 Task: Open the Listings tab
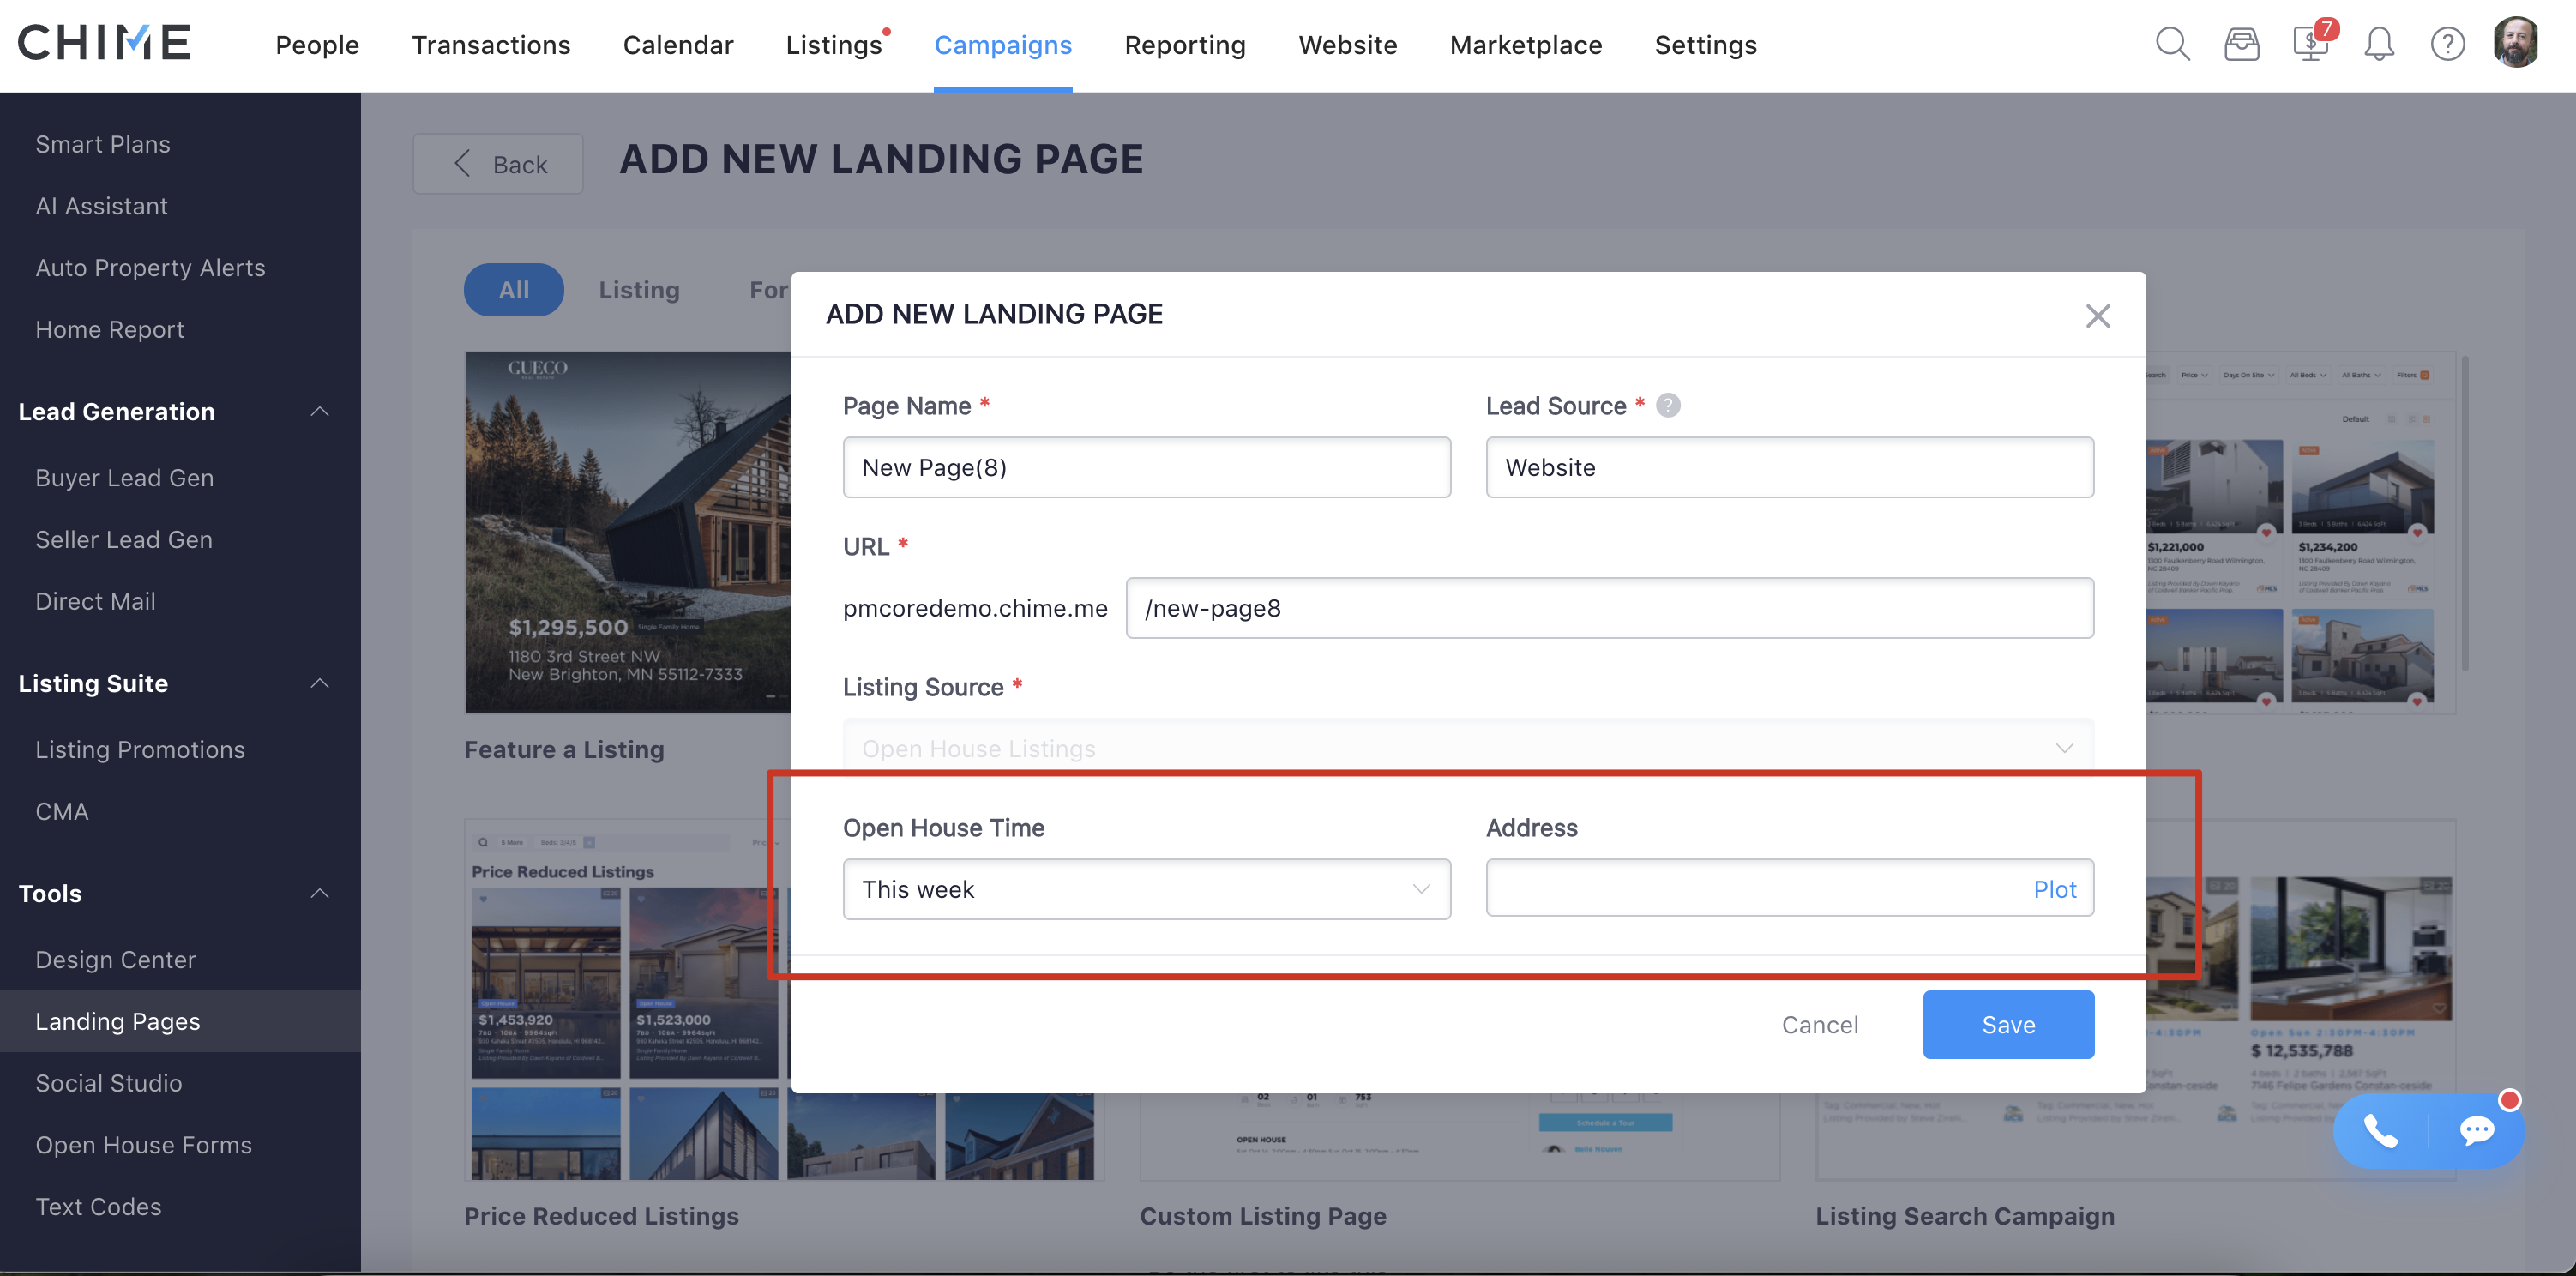(834, 45)
